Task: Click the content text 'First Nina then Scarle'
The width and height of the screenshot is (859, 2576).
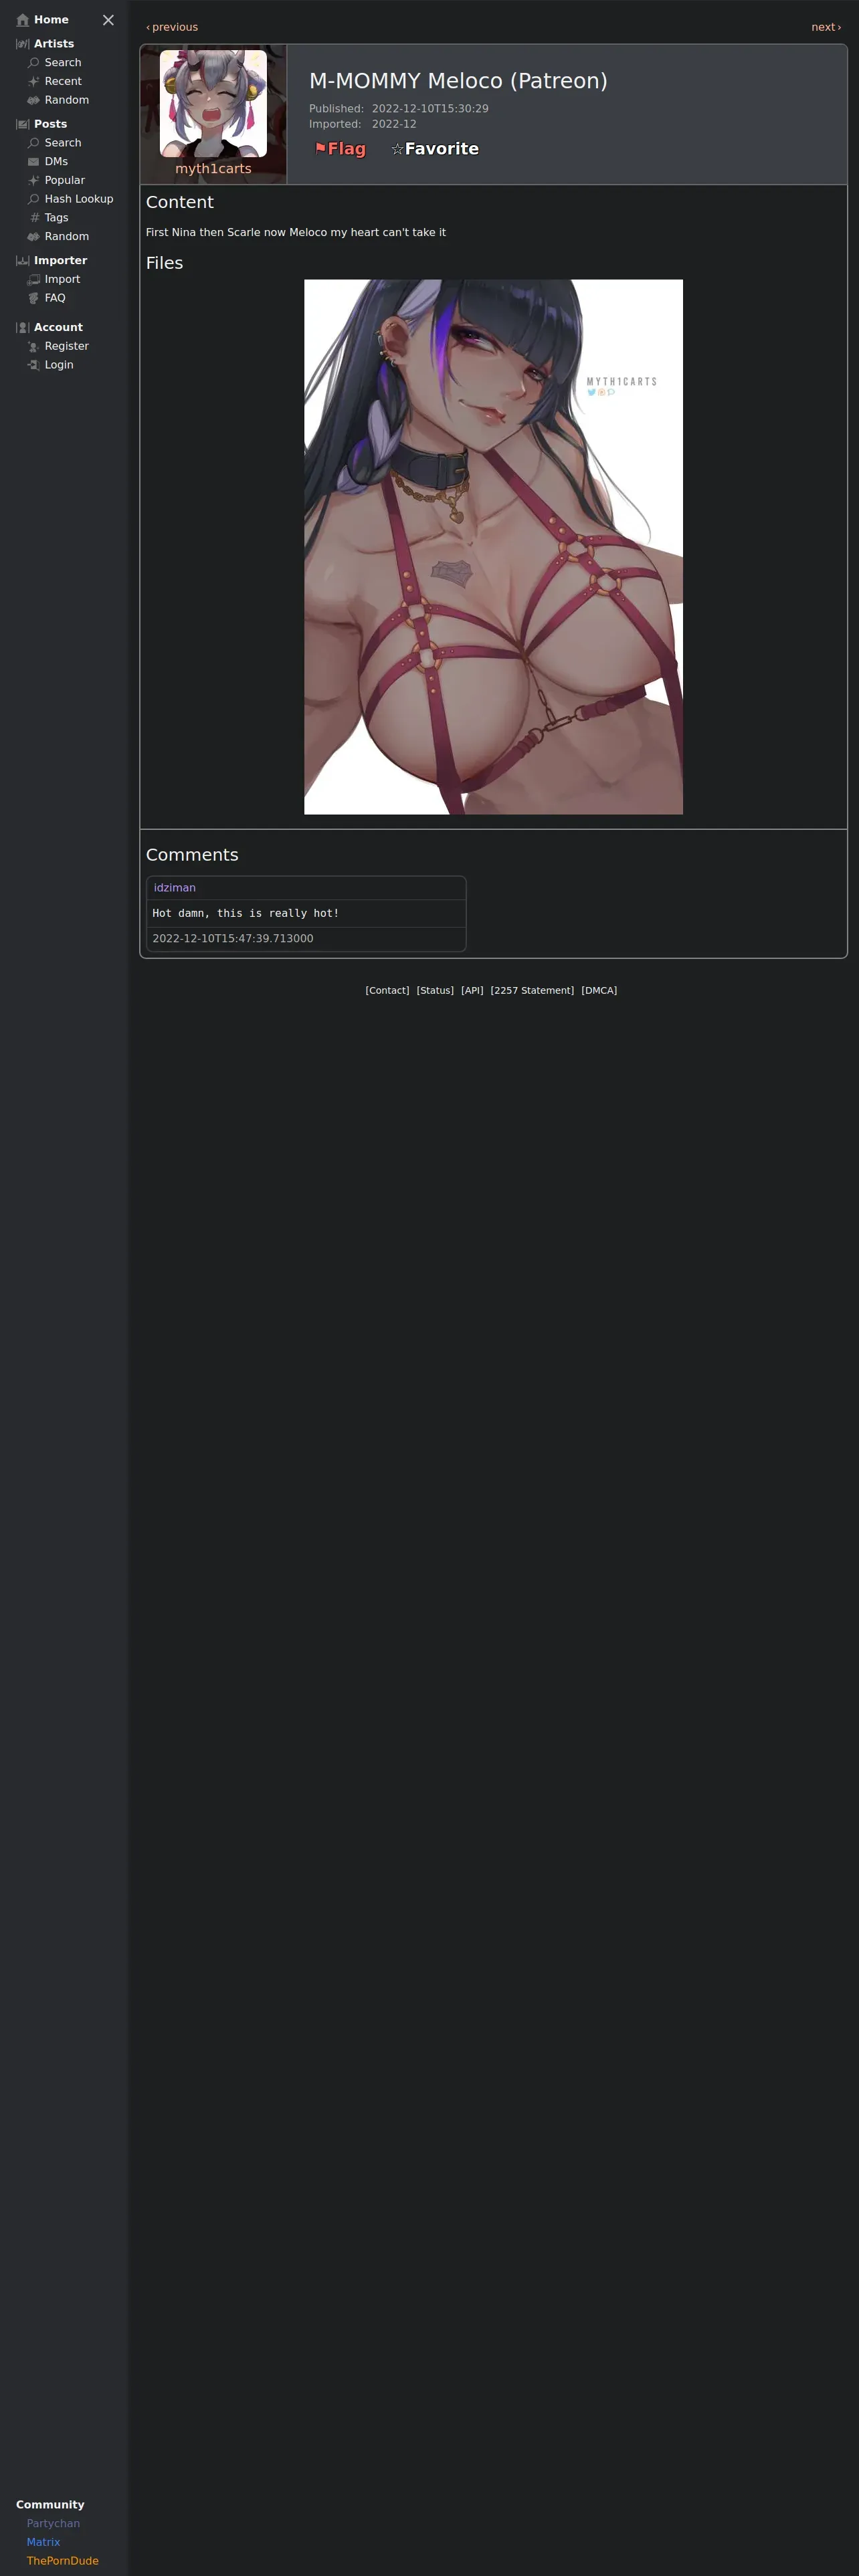Action: [203, 232]
